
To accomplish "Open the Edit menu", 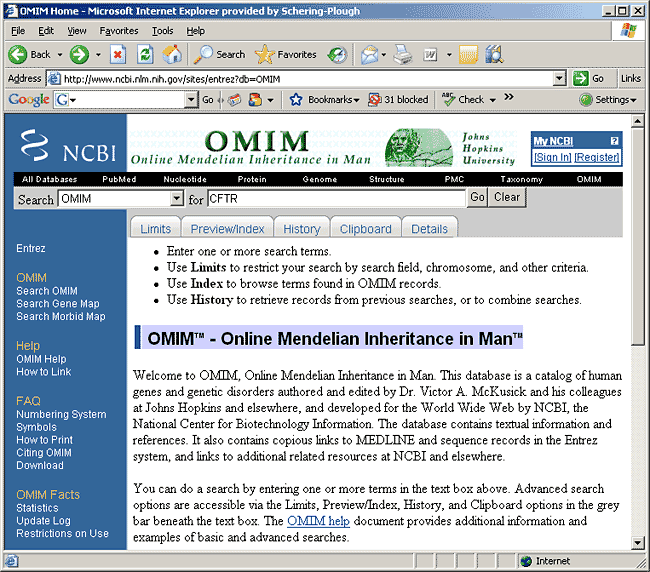I will (x=46, y=31).
